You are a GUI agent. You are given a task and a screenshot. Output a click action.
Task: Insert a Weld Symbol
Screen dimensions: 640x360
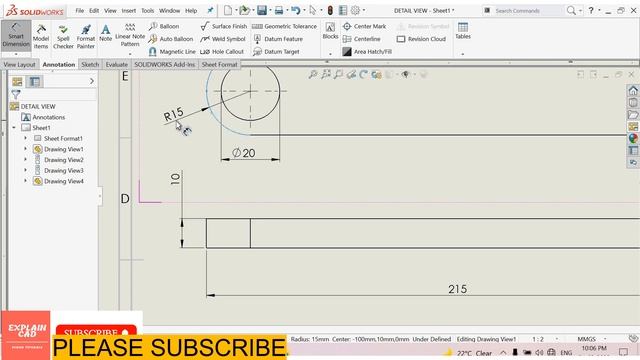pos(223,39)
